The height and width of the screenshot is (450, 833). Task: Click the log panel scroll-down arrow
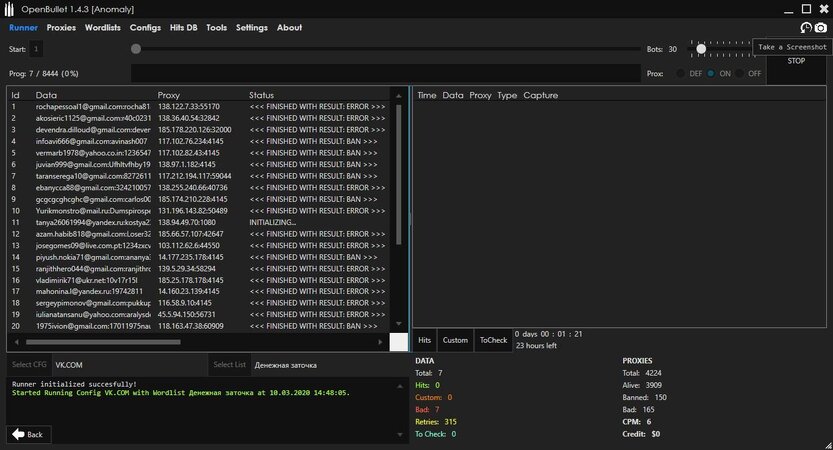click(x=400, y=435)
